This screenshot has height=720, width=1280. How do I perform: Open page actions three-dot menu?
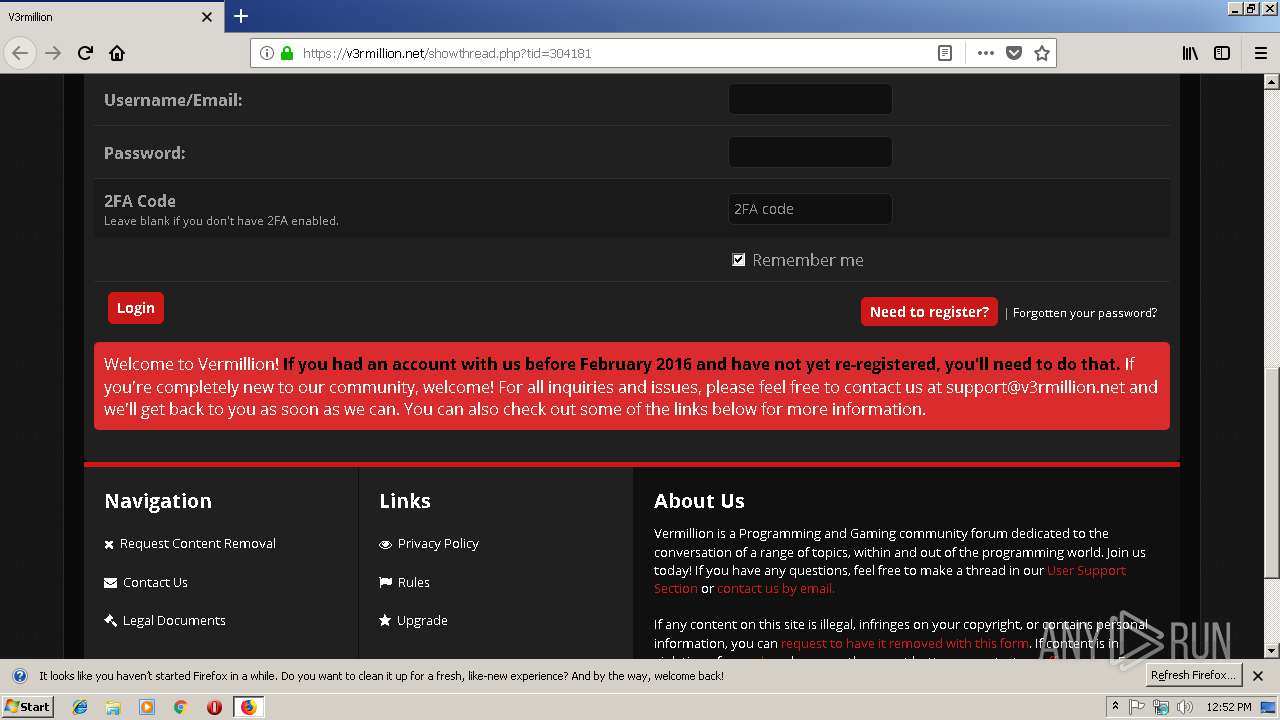[986, 53]
